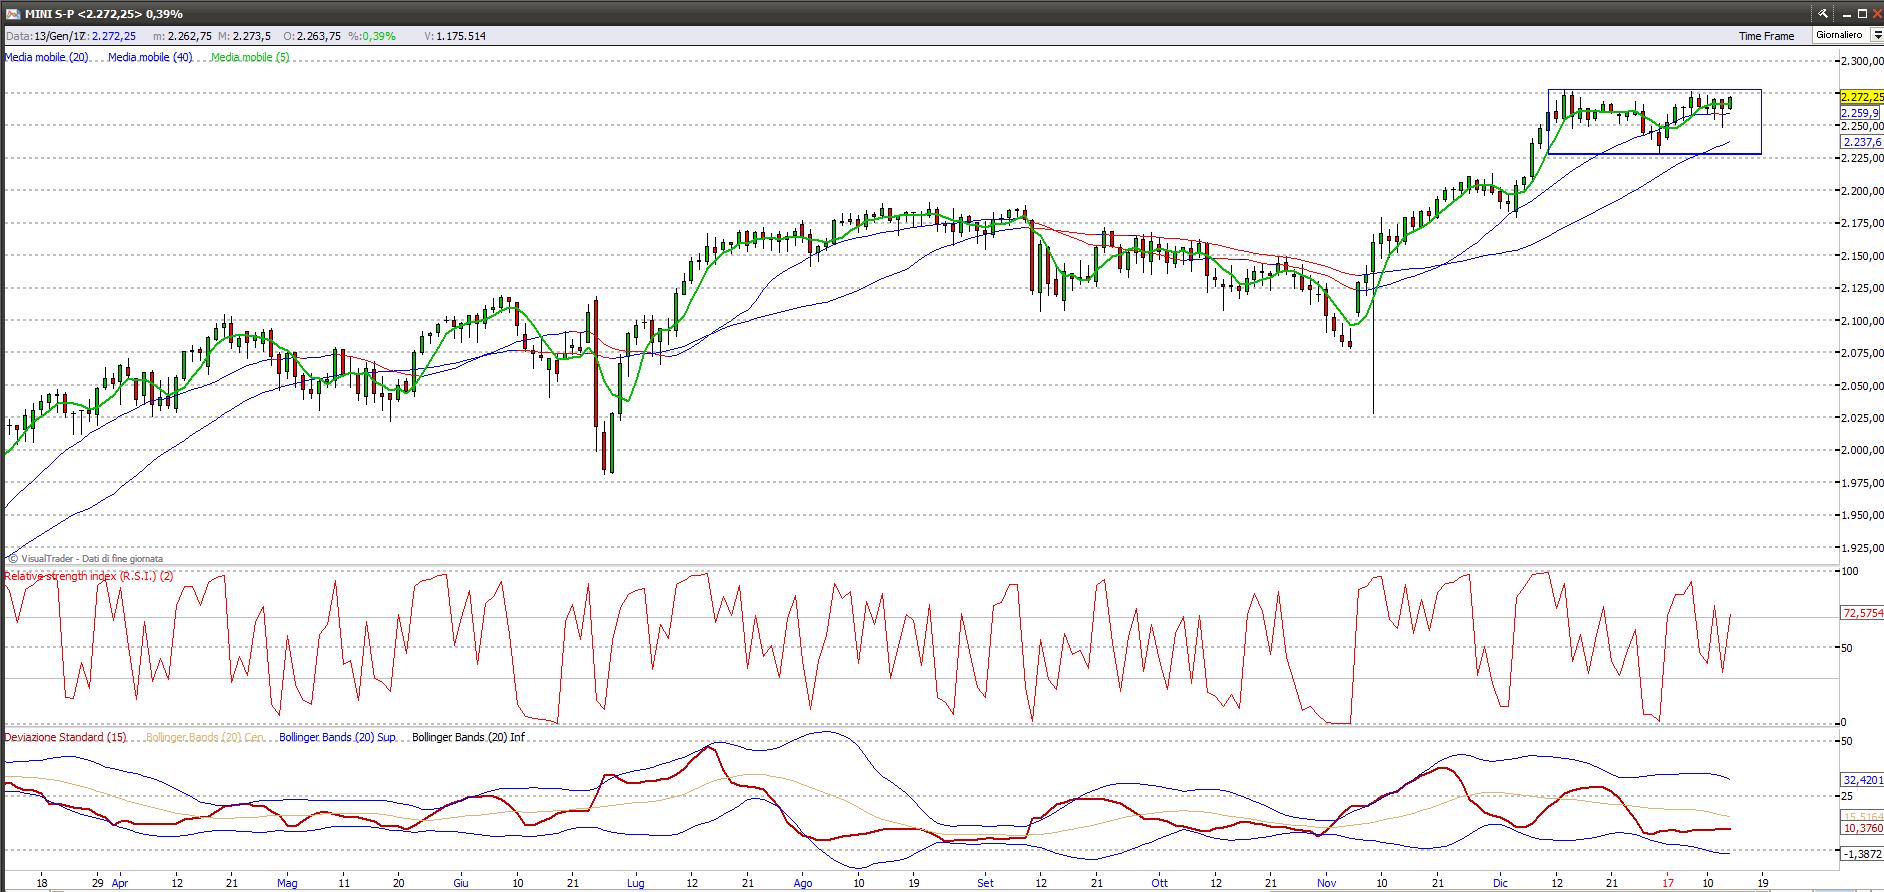Click the volume value 1.175.514

[x=461, y=36]
